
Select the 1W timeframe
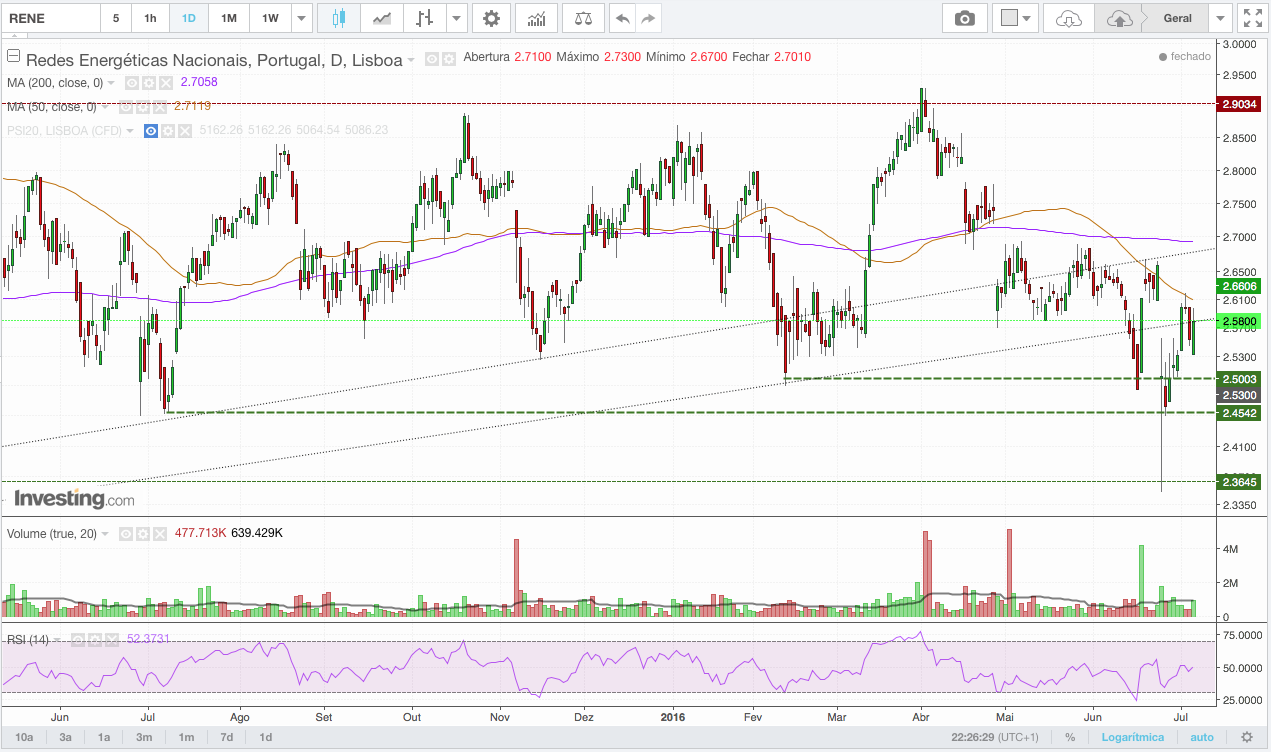(270, 18)
